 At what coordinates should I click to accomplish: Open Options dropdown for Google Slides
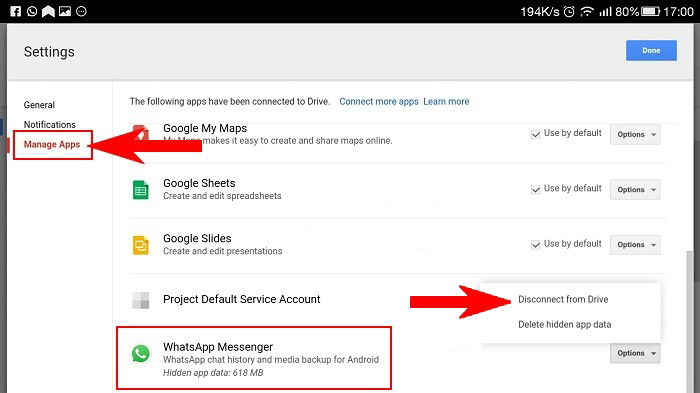pyautogui.click(x=635, y=245)
